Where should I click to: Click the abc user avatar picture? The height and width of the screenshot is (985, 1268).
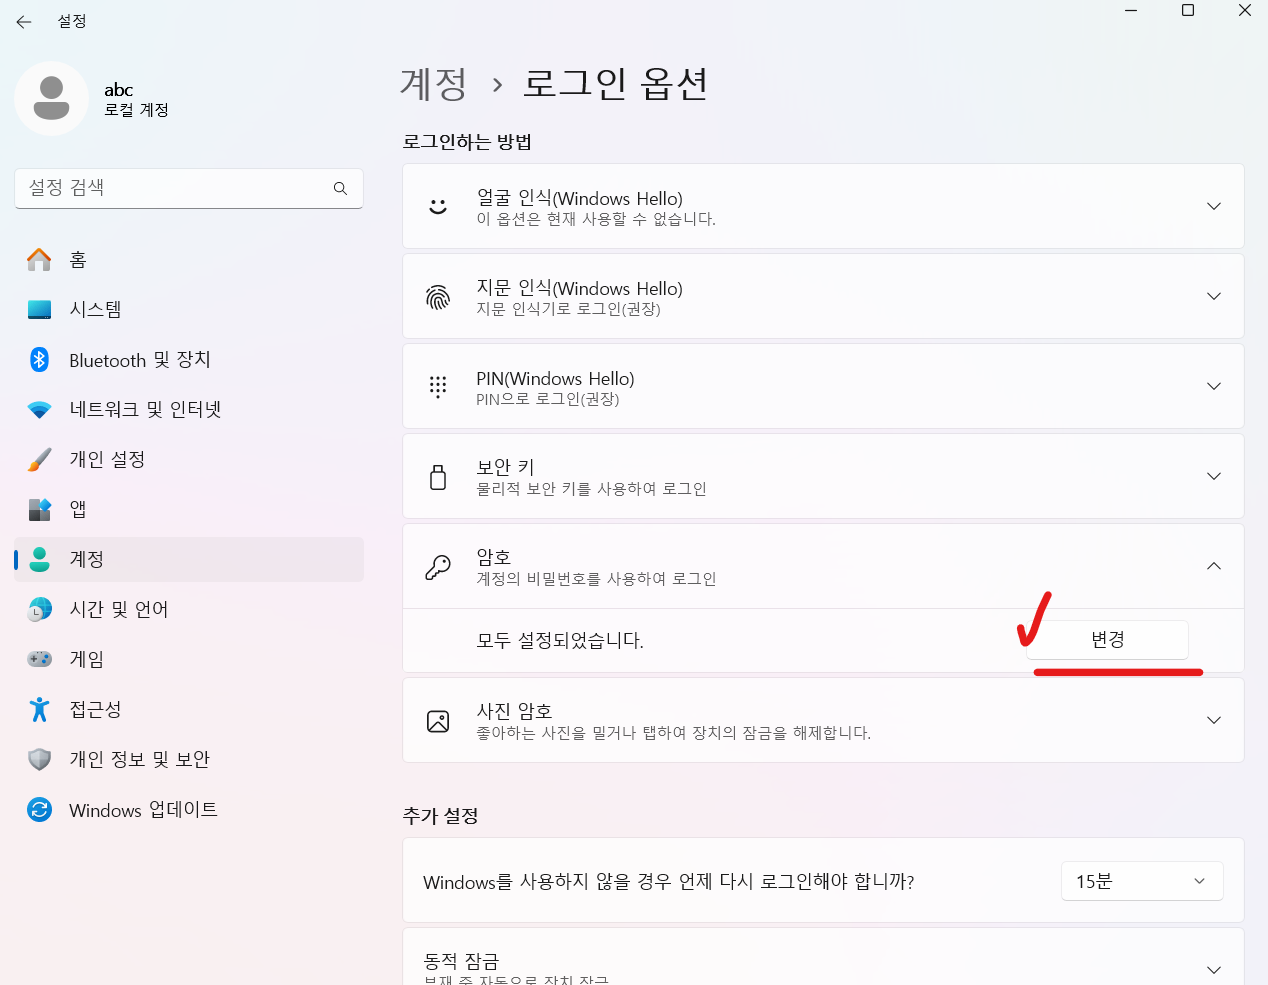pyautogui.click(x=52, y=98)
